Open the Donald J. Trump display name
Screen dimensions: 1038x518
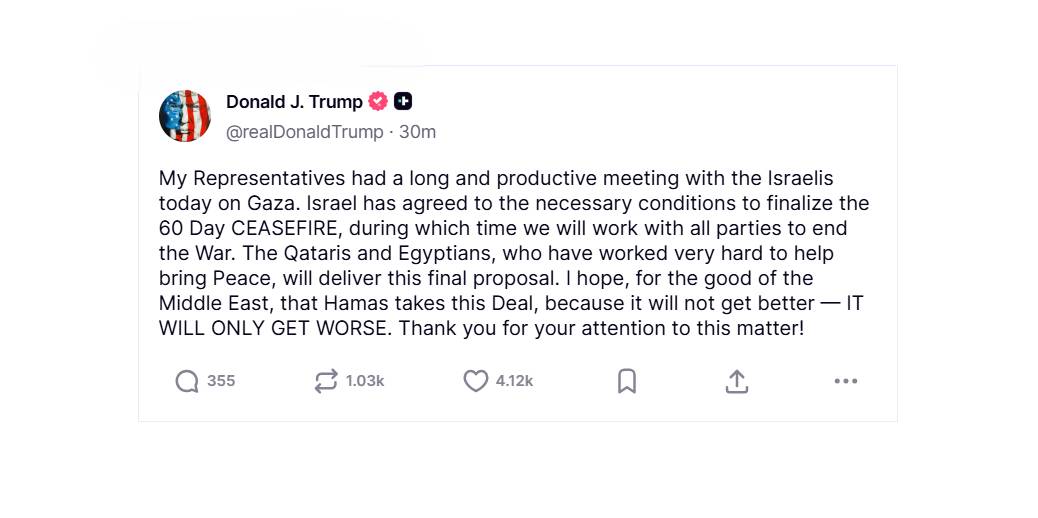coord(294,101)
